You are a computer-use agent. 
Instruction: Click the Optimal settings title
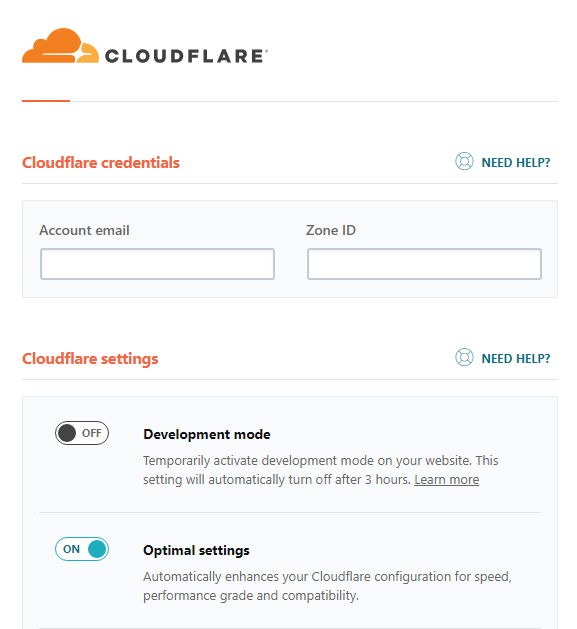pyautogui.click(x=196, y=550)
